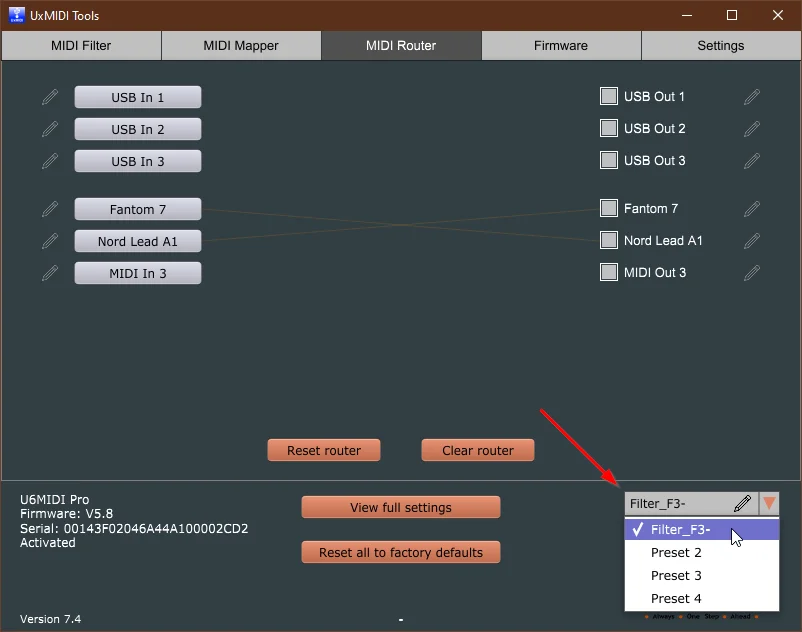
Task: Click the pencil icon next to USB In 2
Action: pos(50,128)
